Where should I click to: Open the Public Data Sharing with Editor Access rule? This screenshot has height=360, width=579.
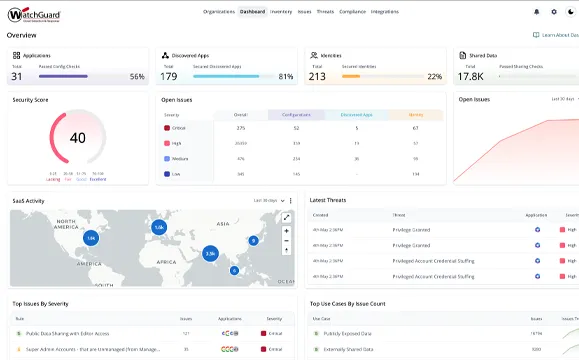click(x=68, y=333)
